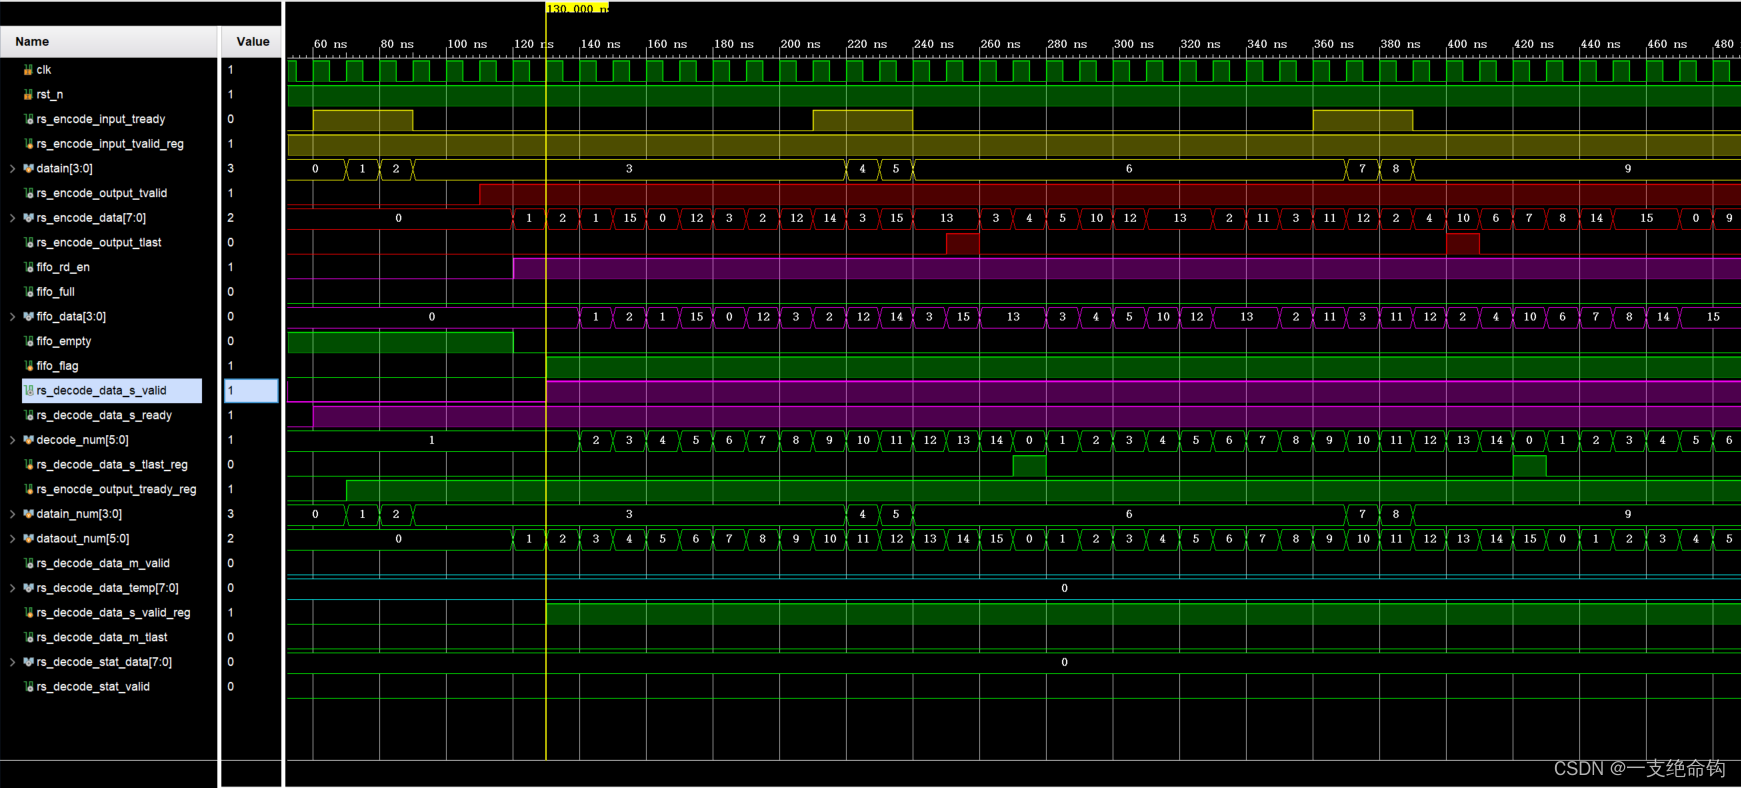Click the rs_enocde_output_tready_reg signal icon
Image resolution: width=1741 pixels, height=788 pixels.
coord(28,489)
